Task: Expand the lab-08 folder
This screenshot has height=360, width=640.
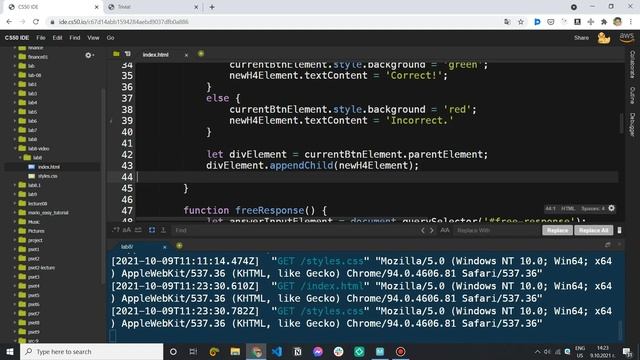Action: [x=15, y=75]
